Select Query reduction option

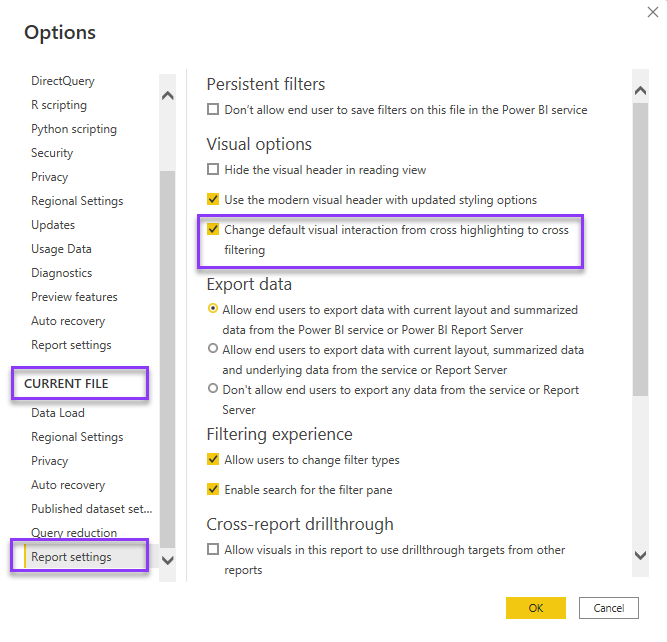pyautogui.click(x=74, y=533)
